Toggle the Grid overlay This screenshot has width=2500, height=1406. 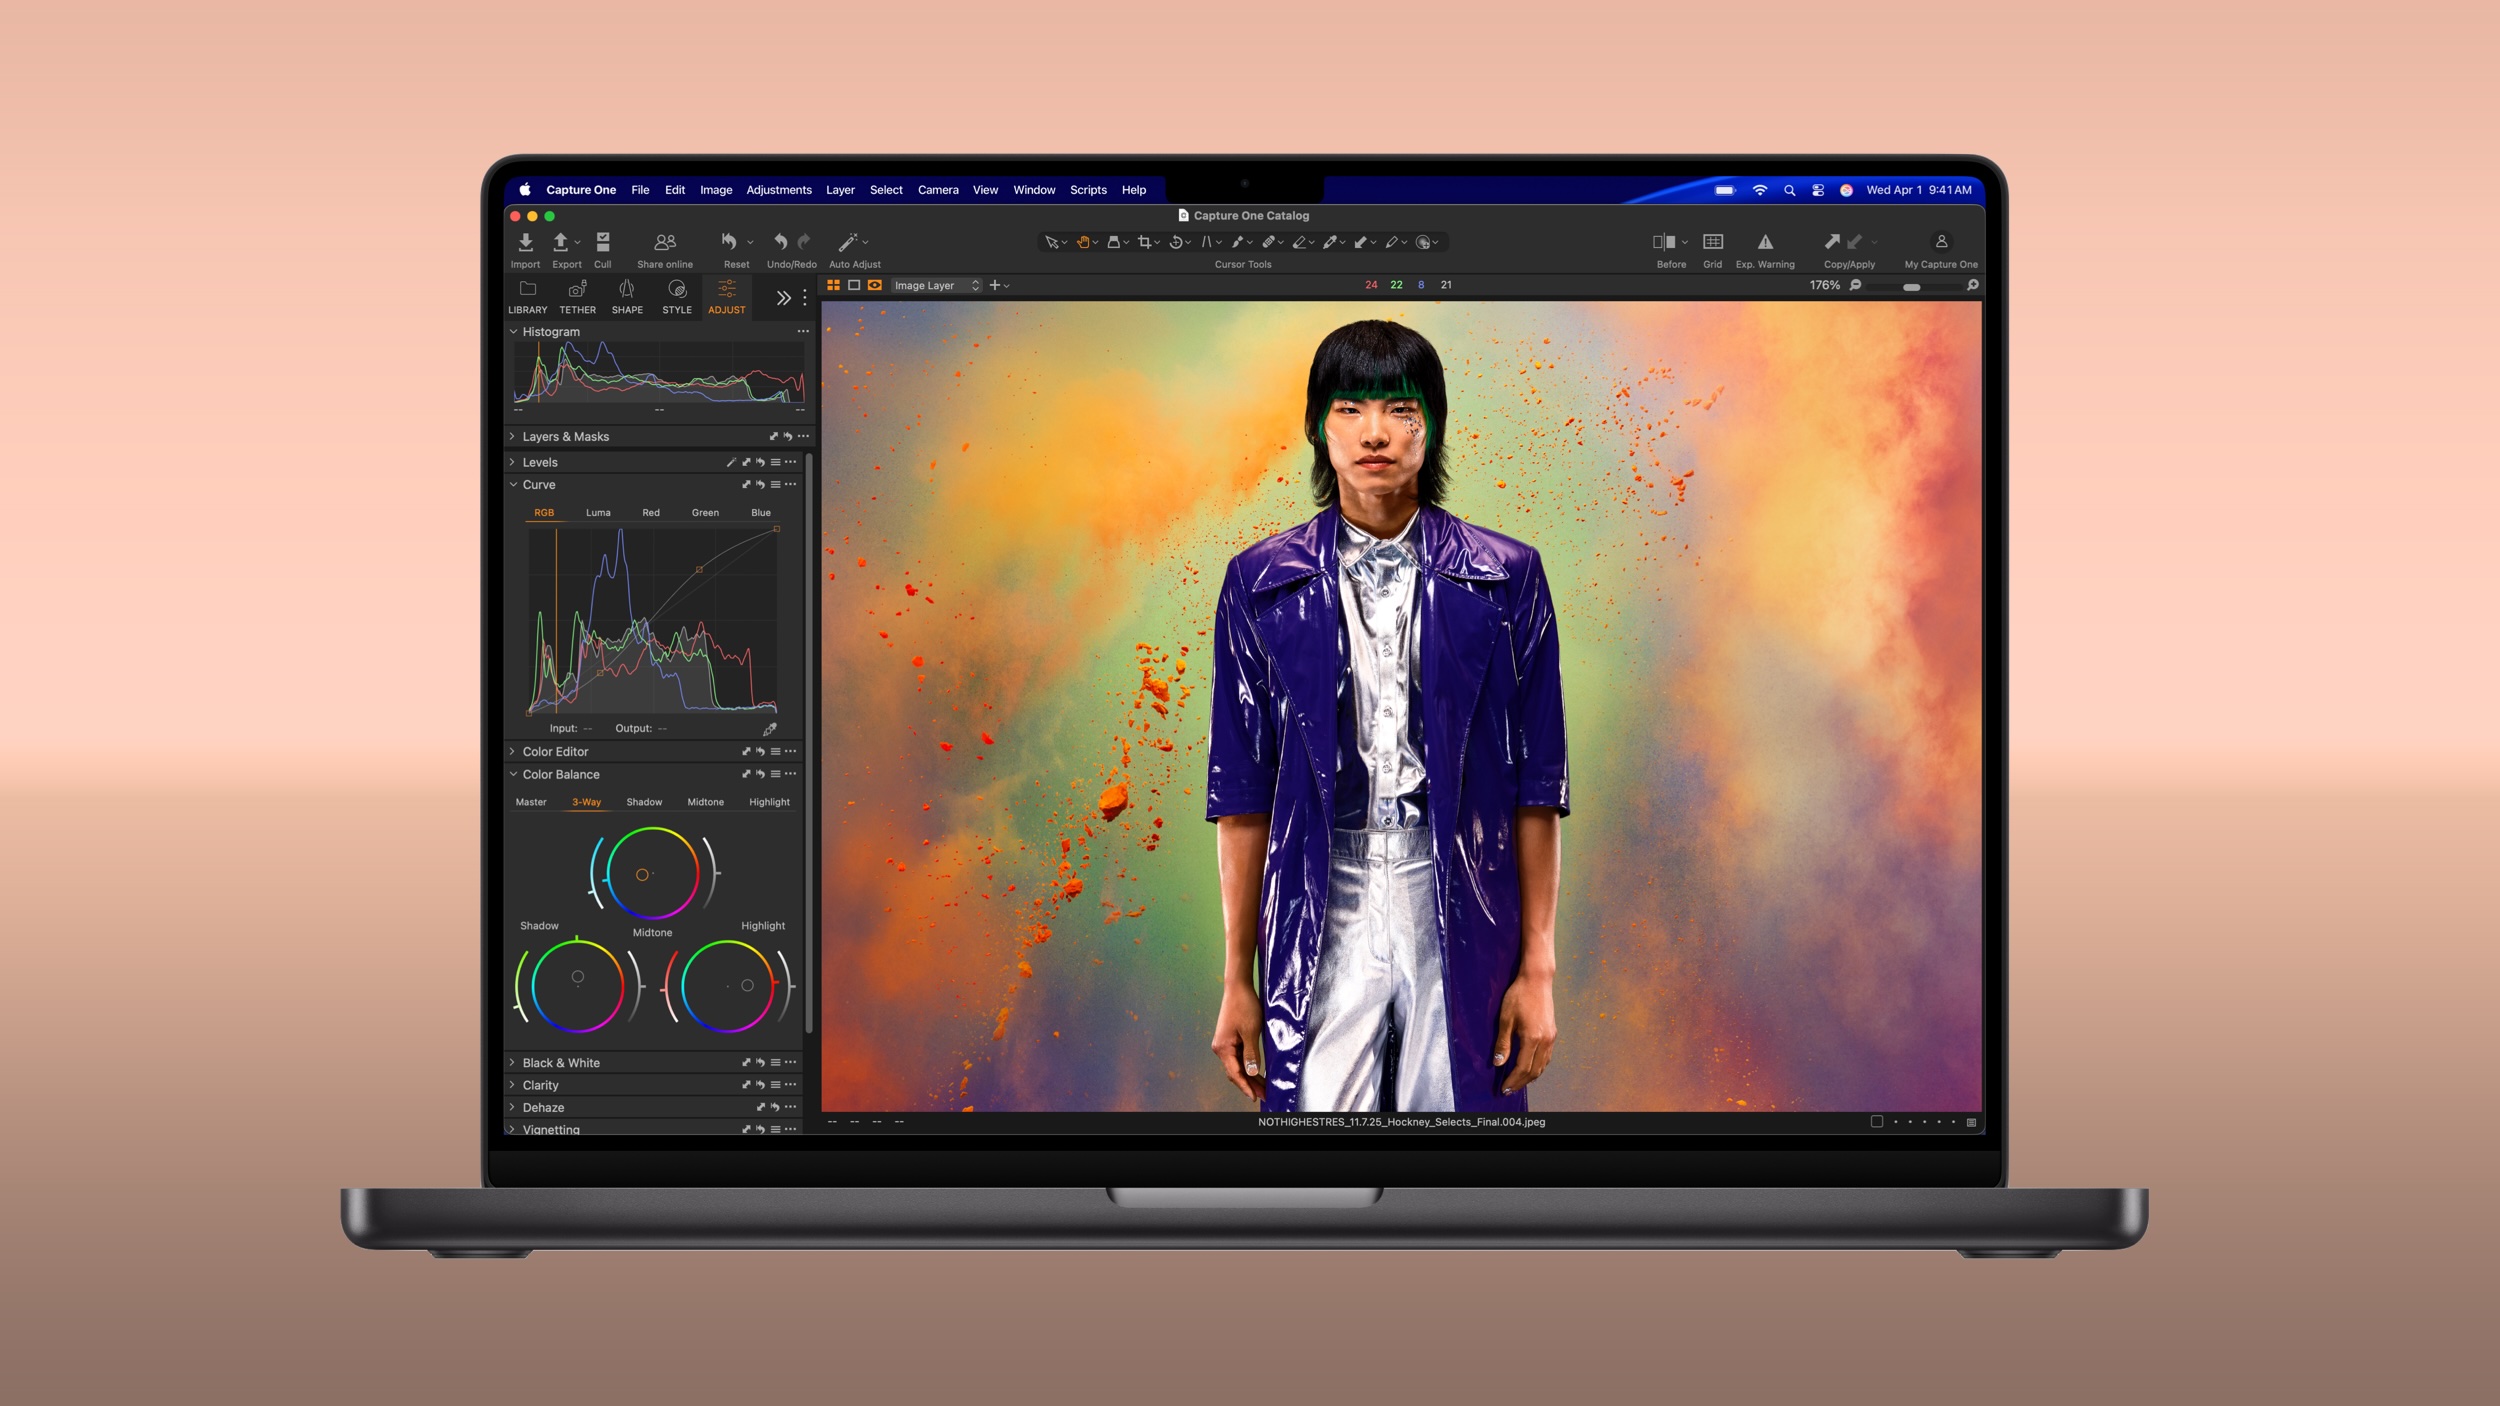point(1713,242)
